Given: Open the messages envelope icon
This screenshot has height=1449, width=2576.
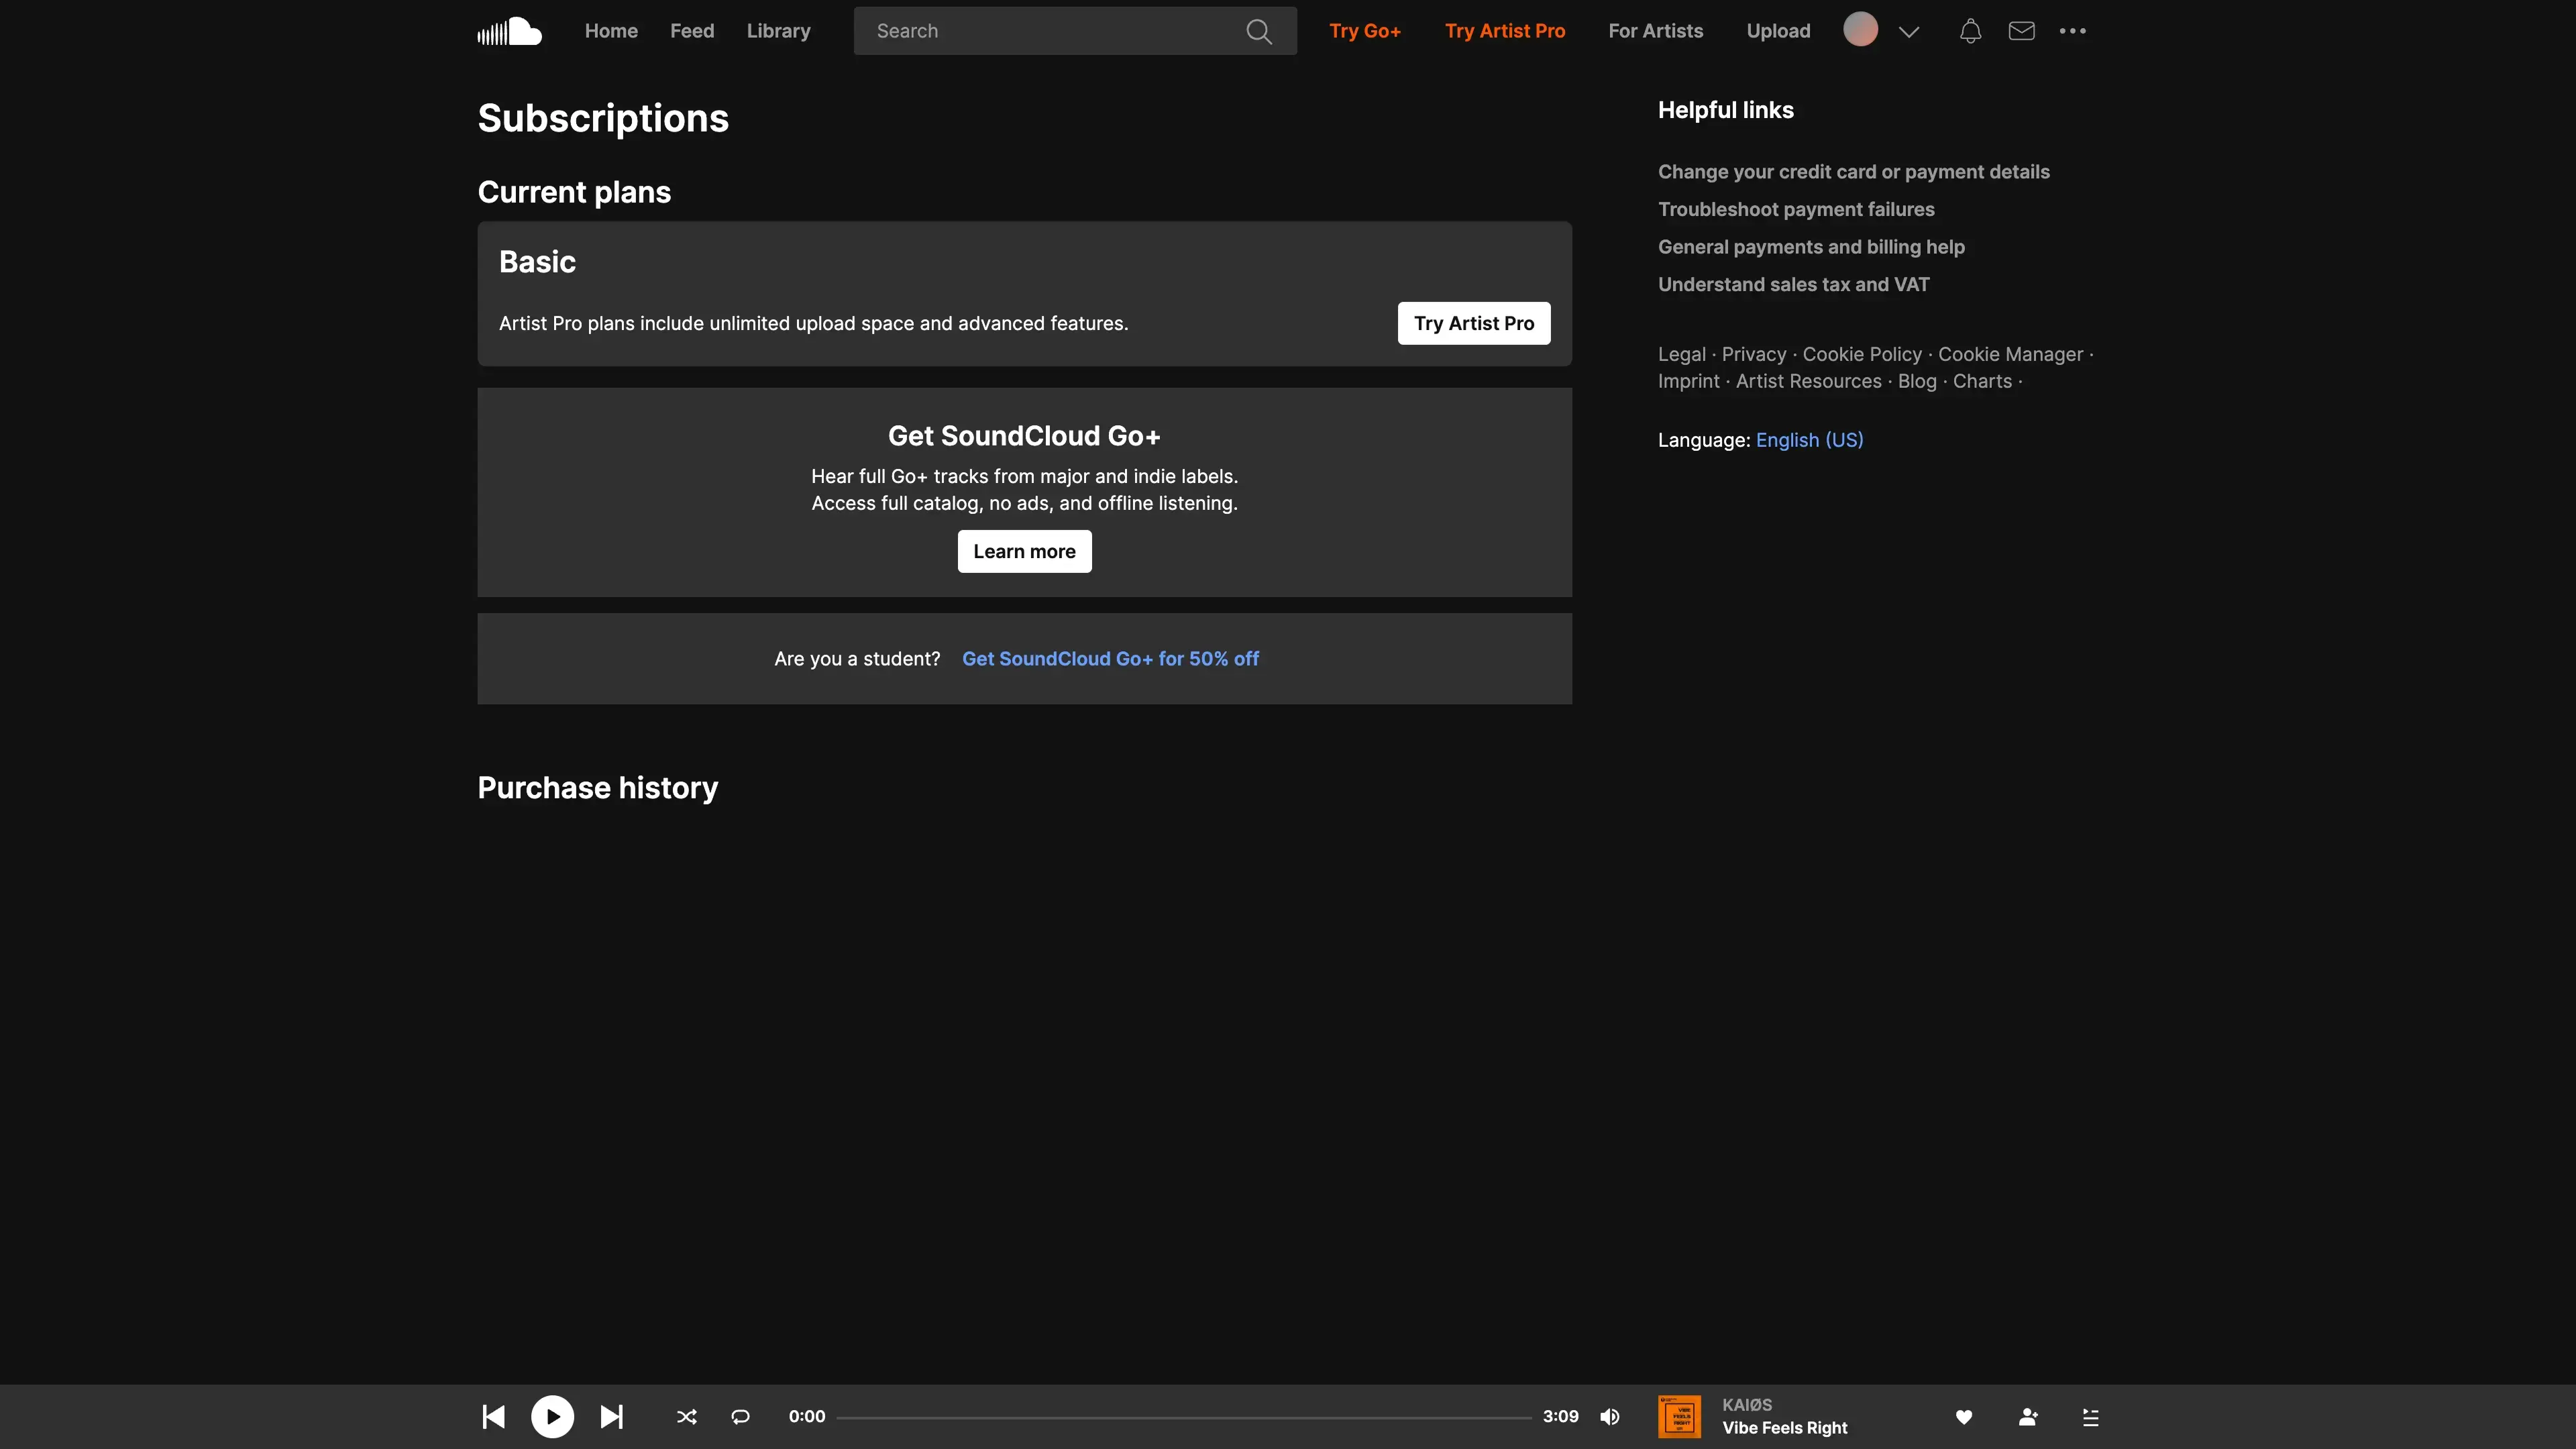Looking at the screenshot, I should (x=2021, y=31).
